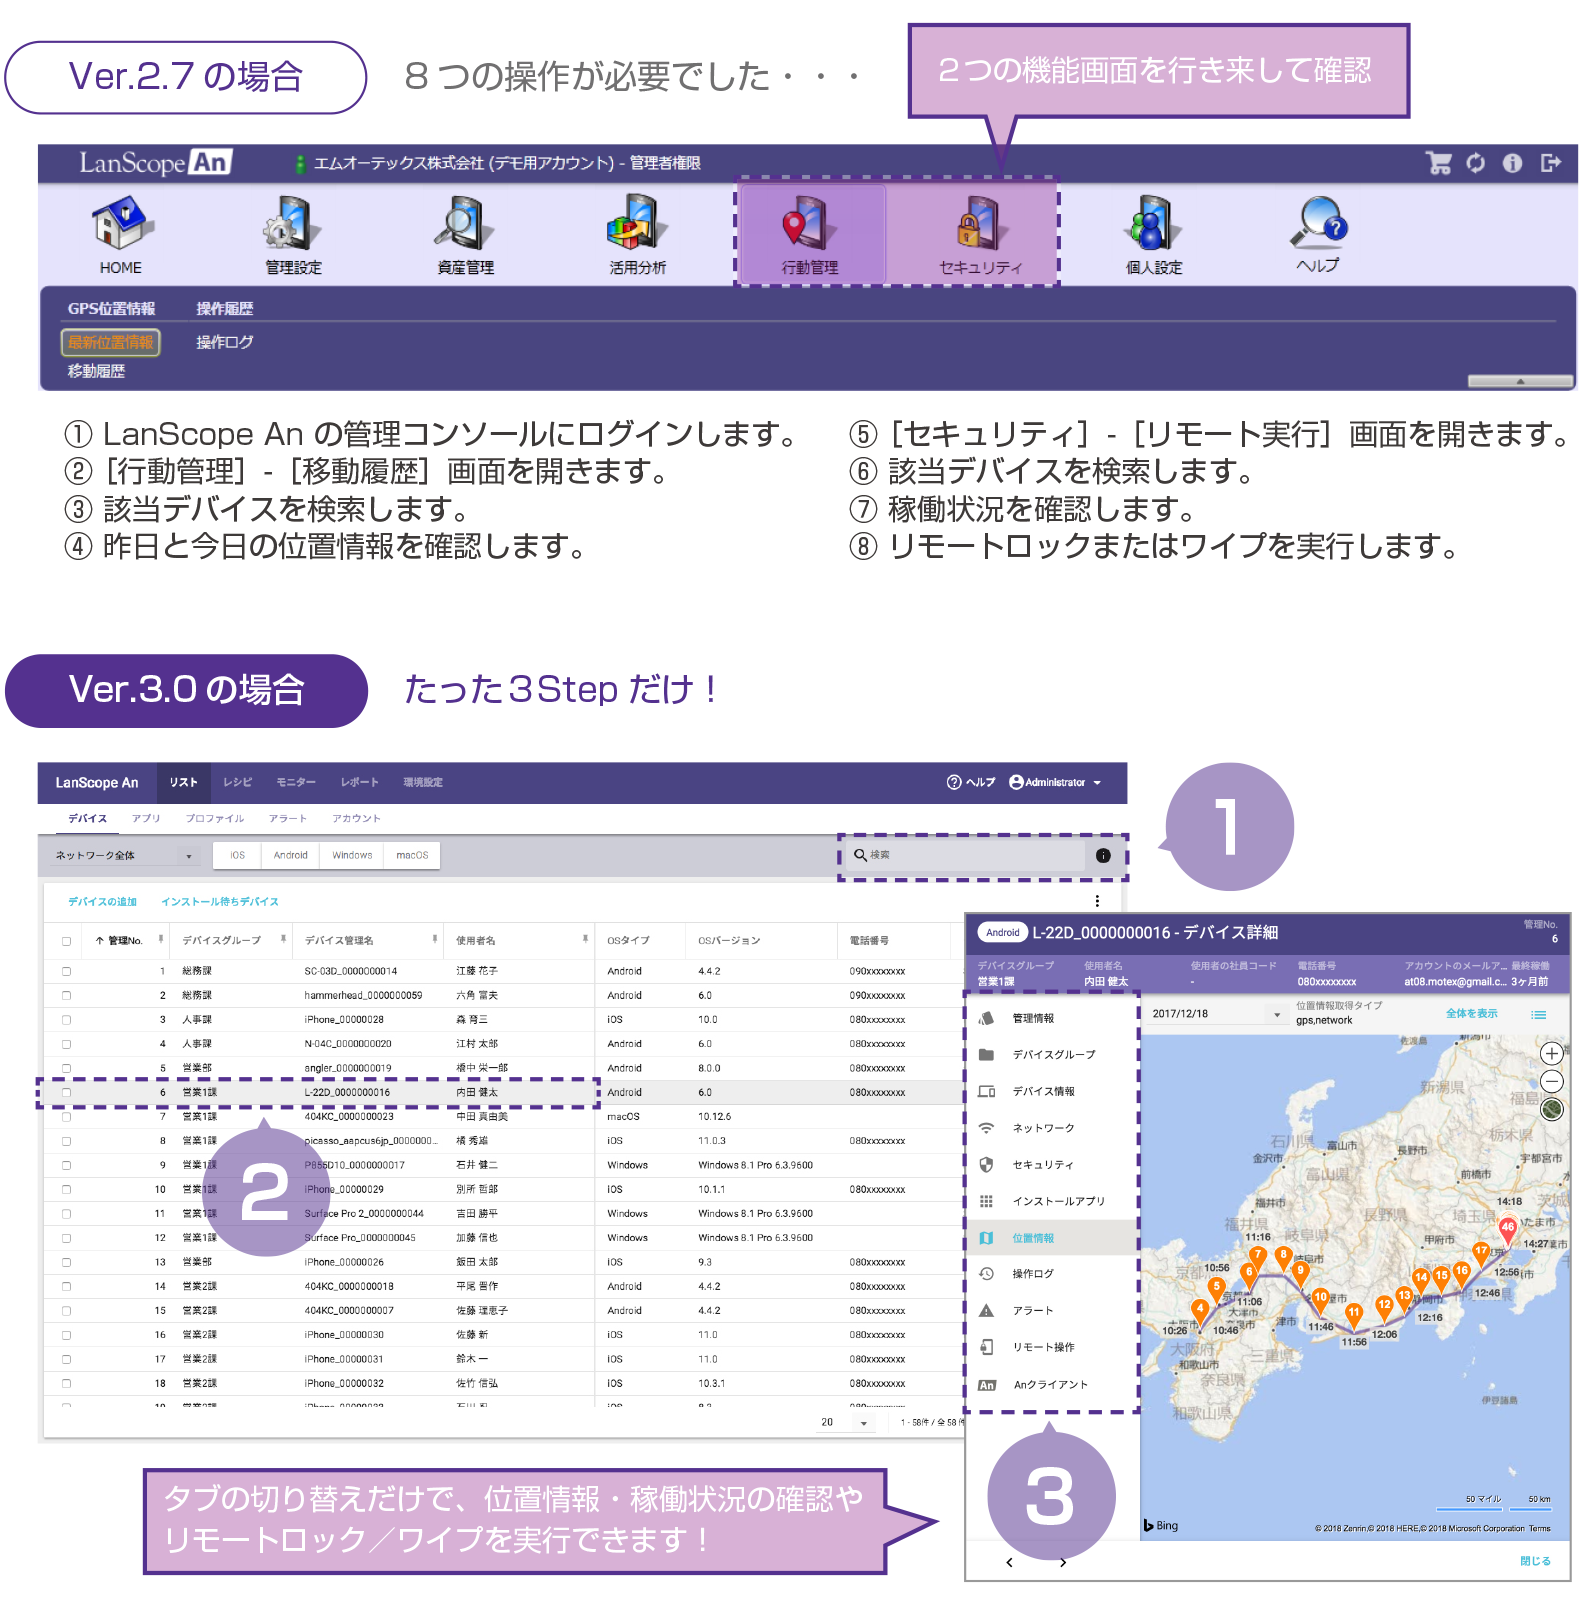Sort by 管理No. column header
The width and height of the screenshot is (1594, 1598).
click(x=120, y=941)
